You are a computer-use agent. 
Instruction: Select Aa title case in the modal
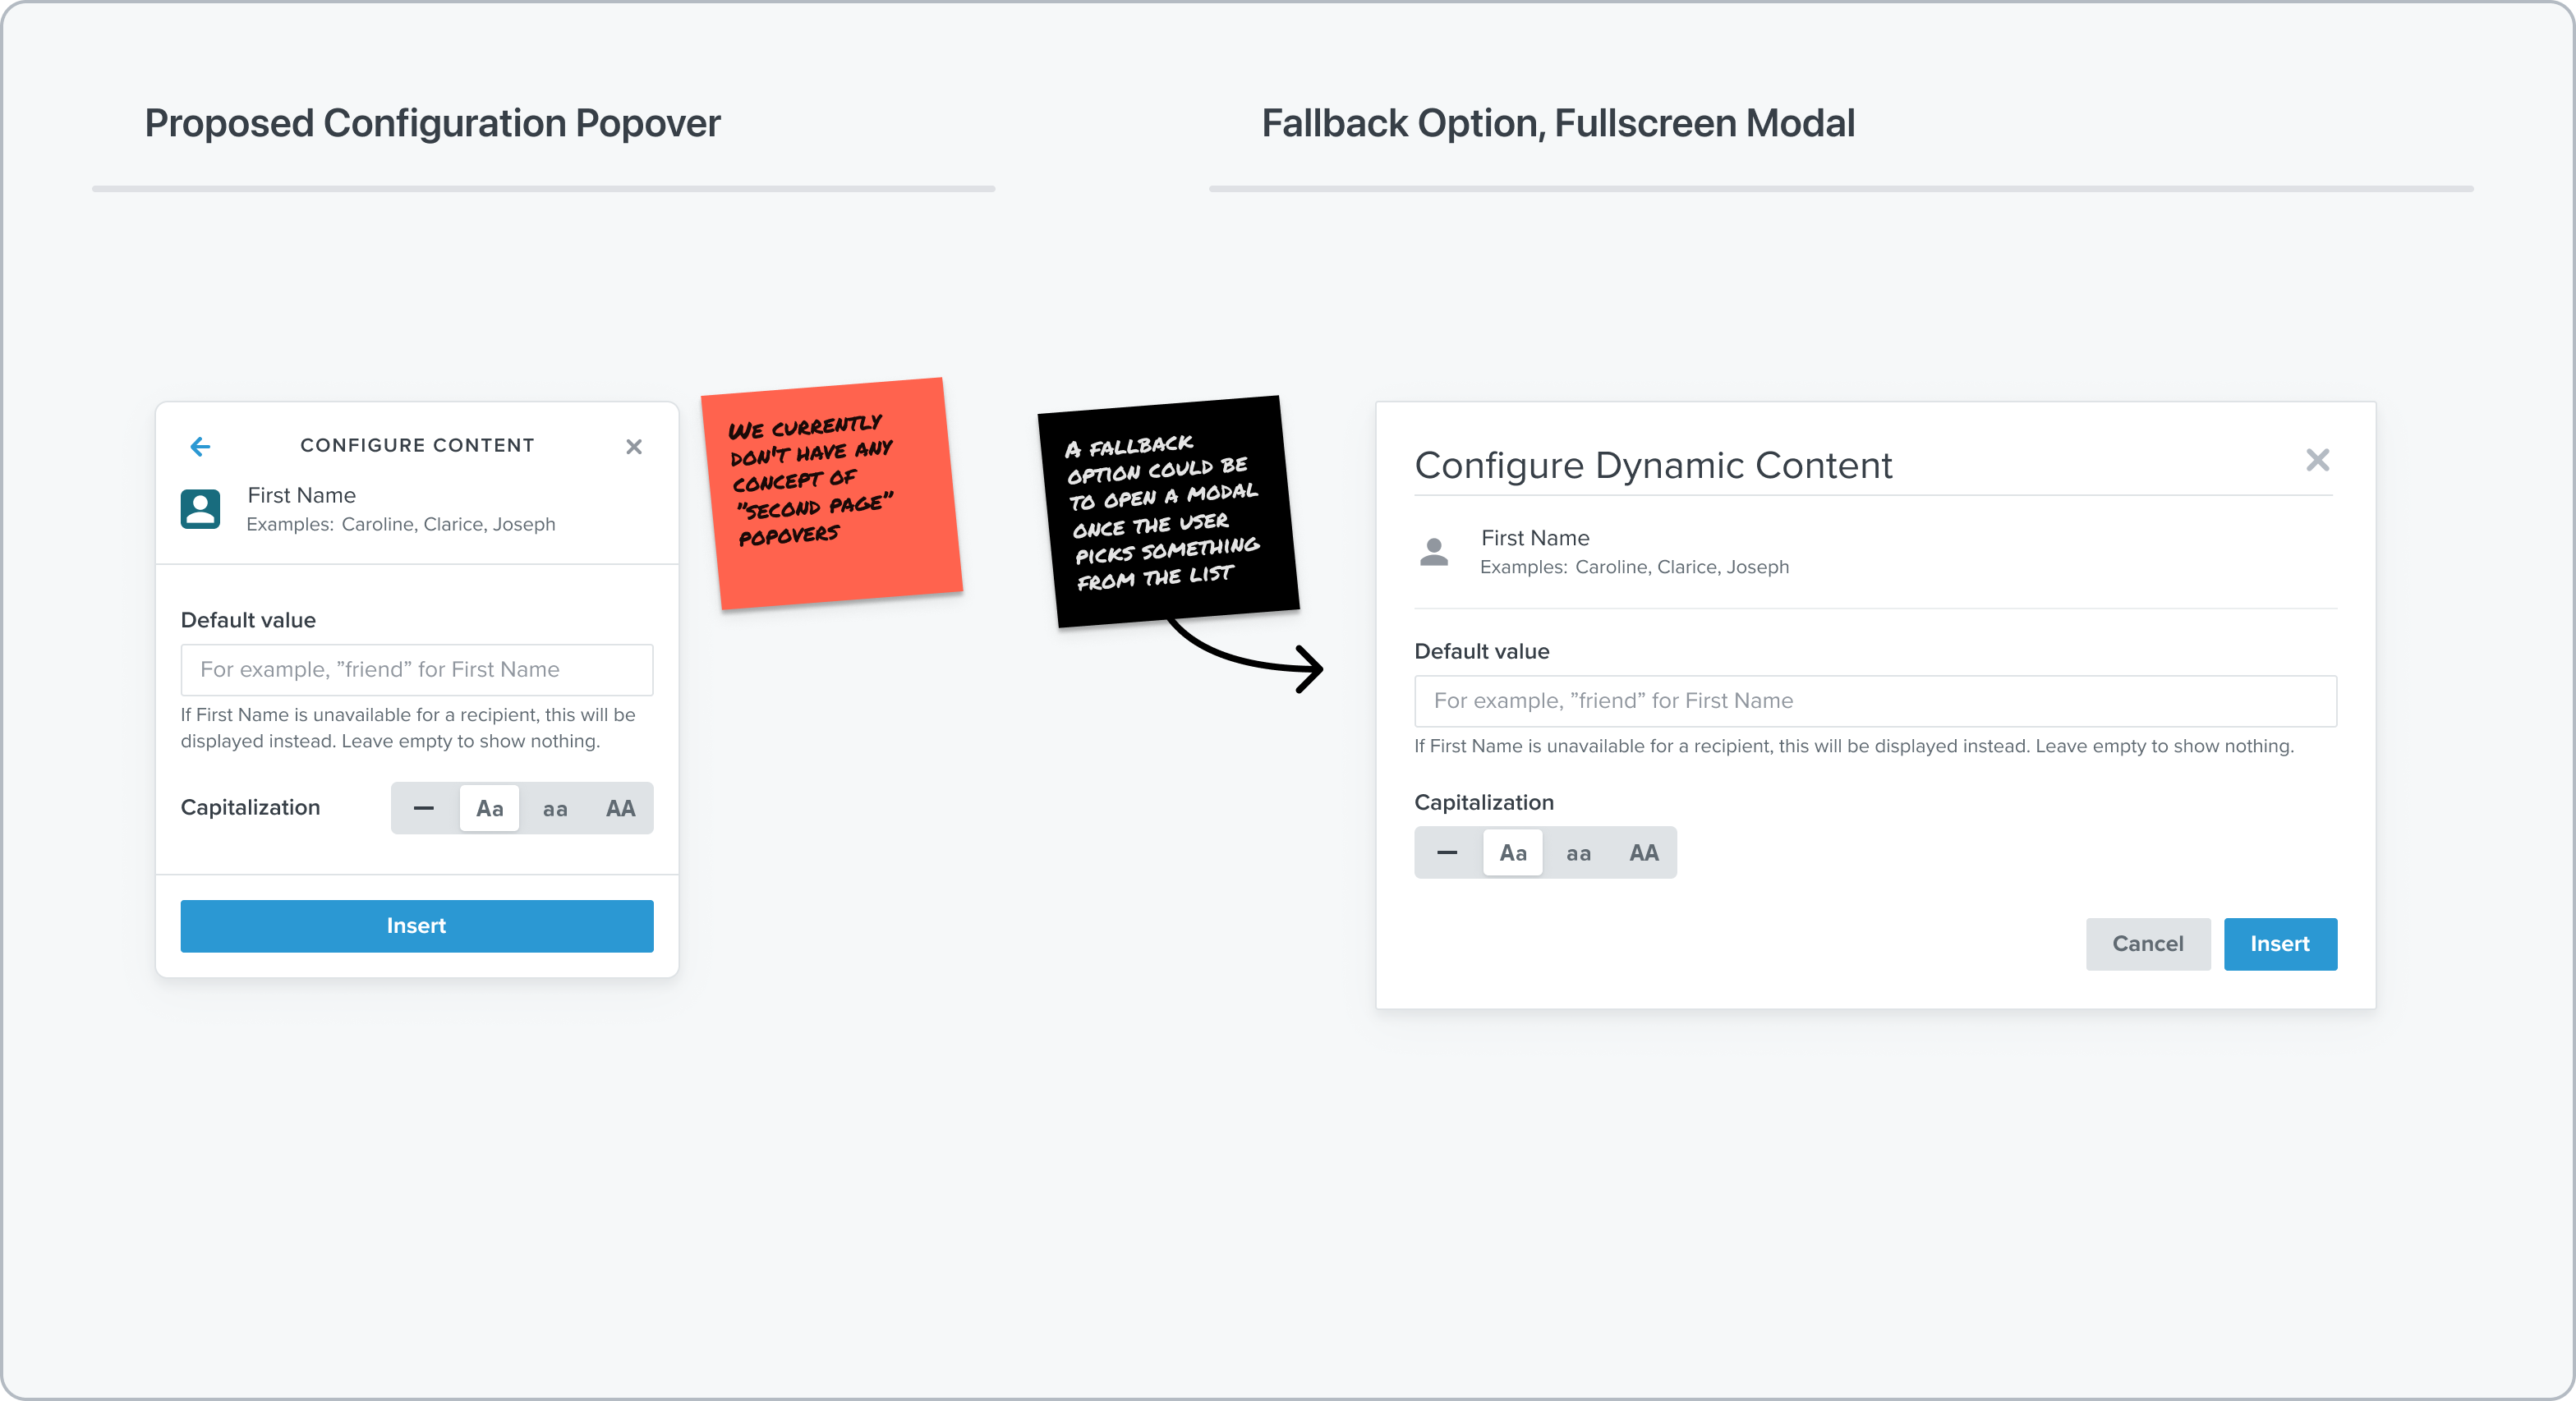(x=1513, y=853)
